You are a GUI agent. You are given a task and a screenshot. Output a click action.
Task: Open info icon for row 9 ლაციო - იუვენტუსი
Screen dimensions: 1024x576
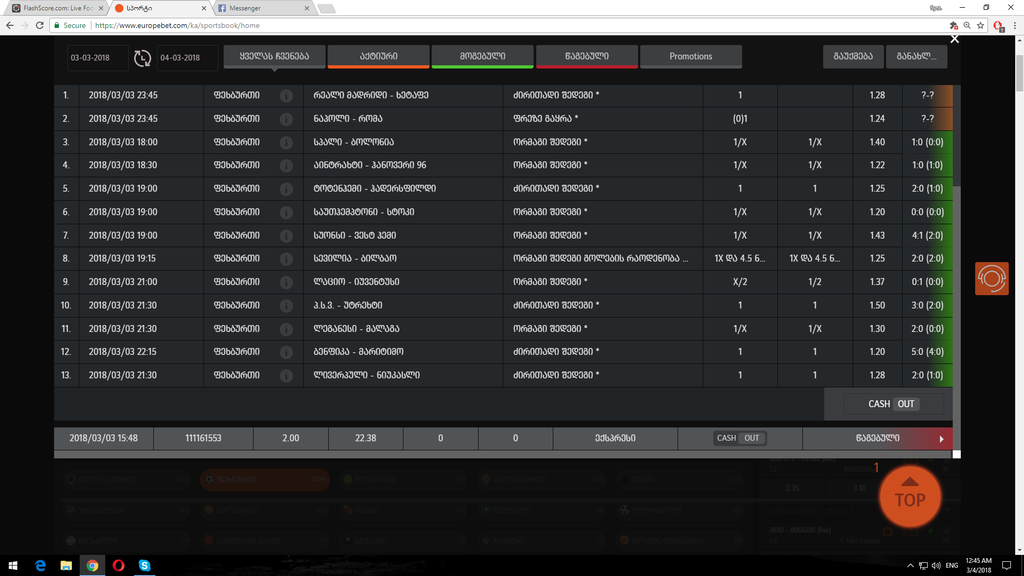(286, 282)
